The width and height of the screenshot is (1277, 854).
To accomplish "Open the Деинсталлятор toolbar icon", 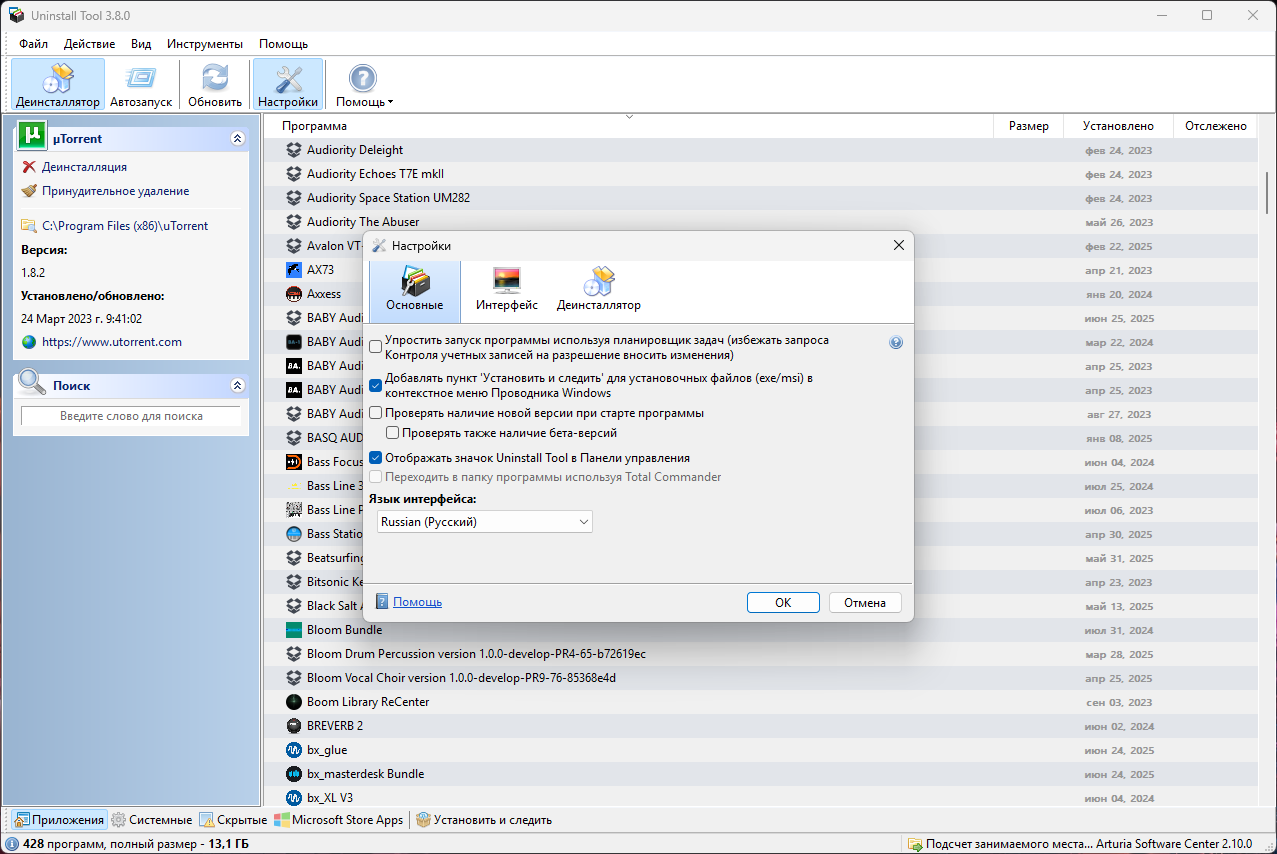I will point(58,84).
